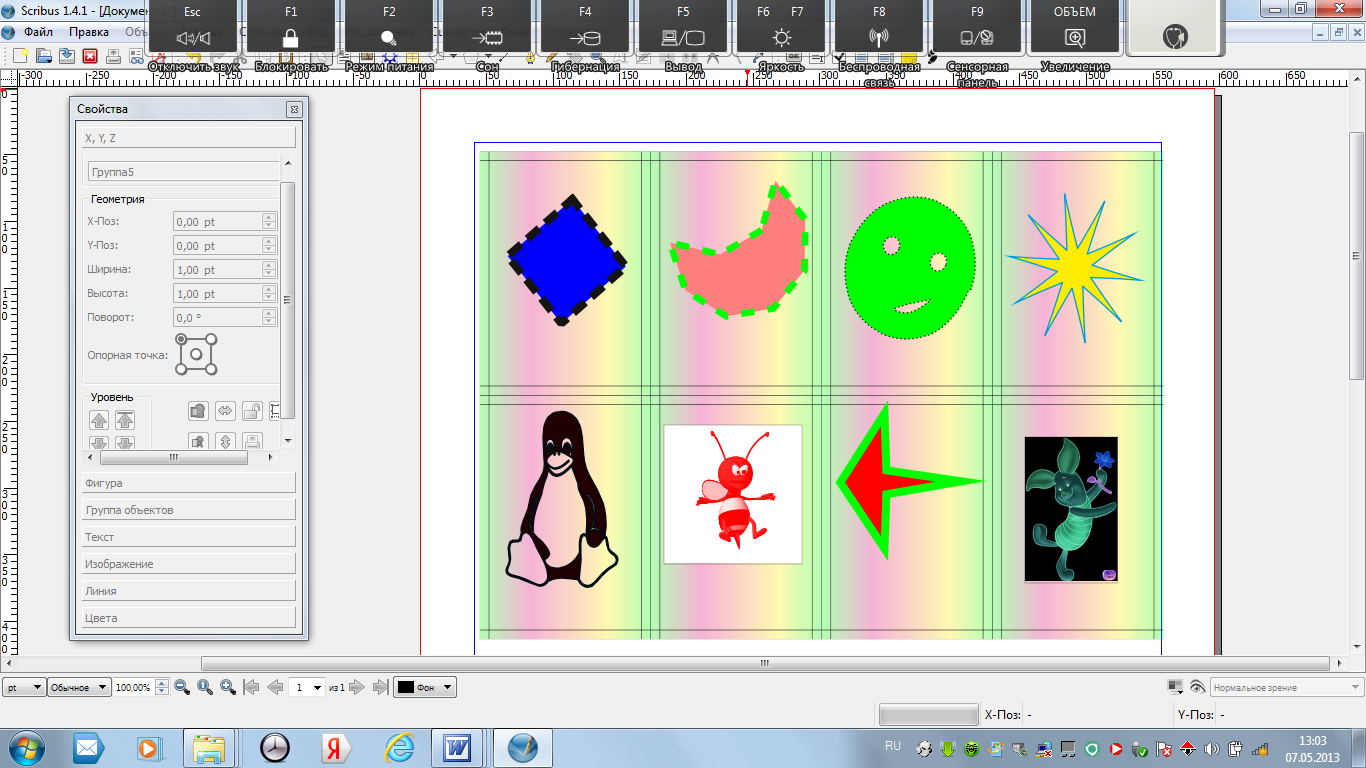
Task: Raise object one level in Уровень
Action: 99,420
